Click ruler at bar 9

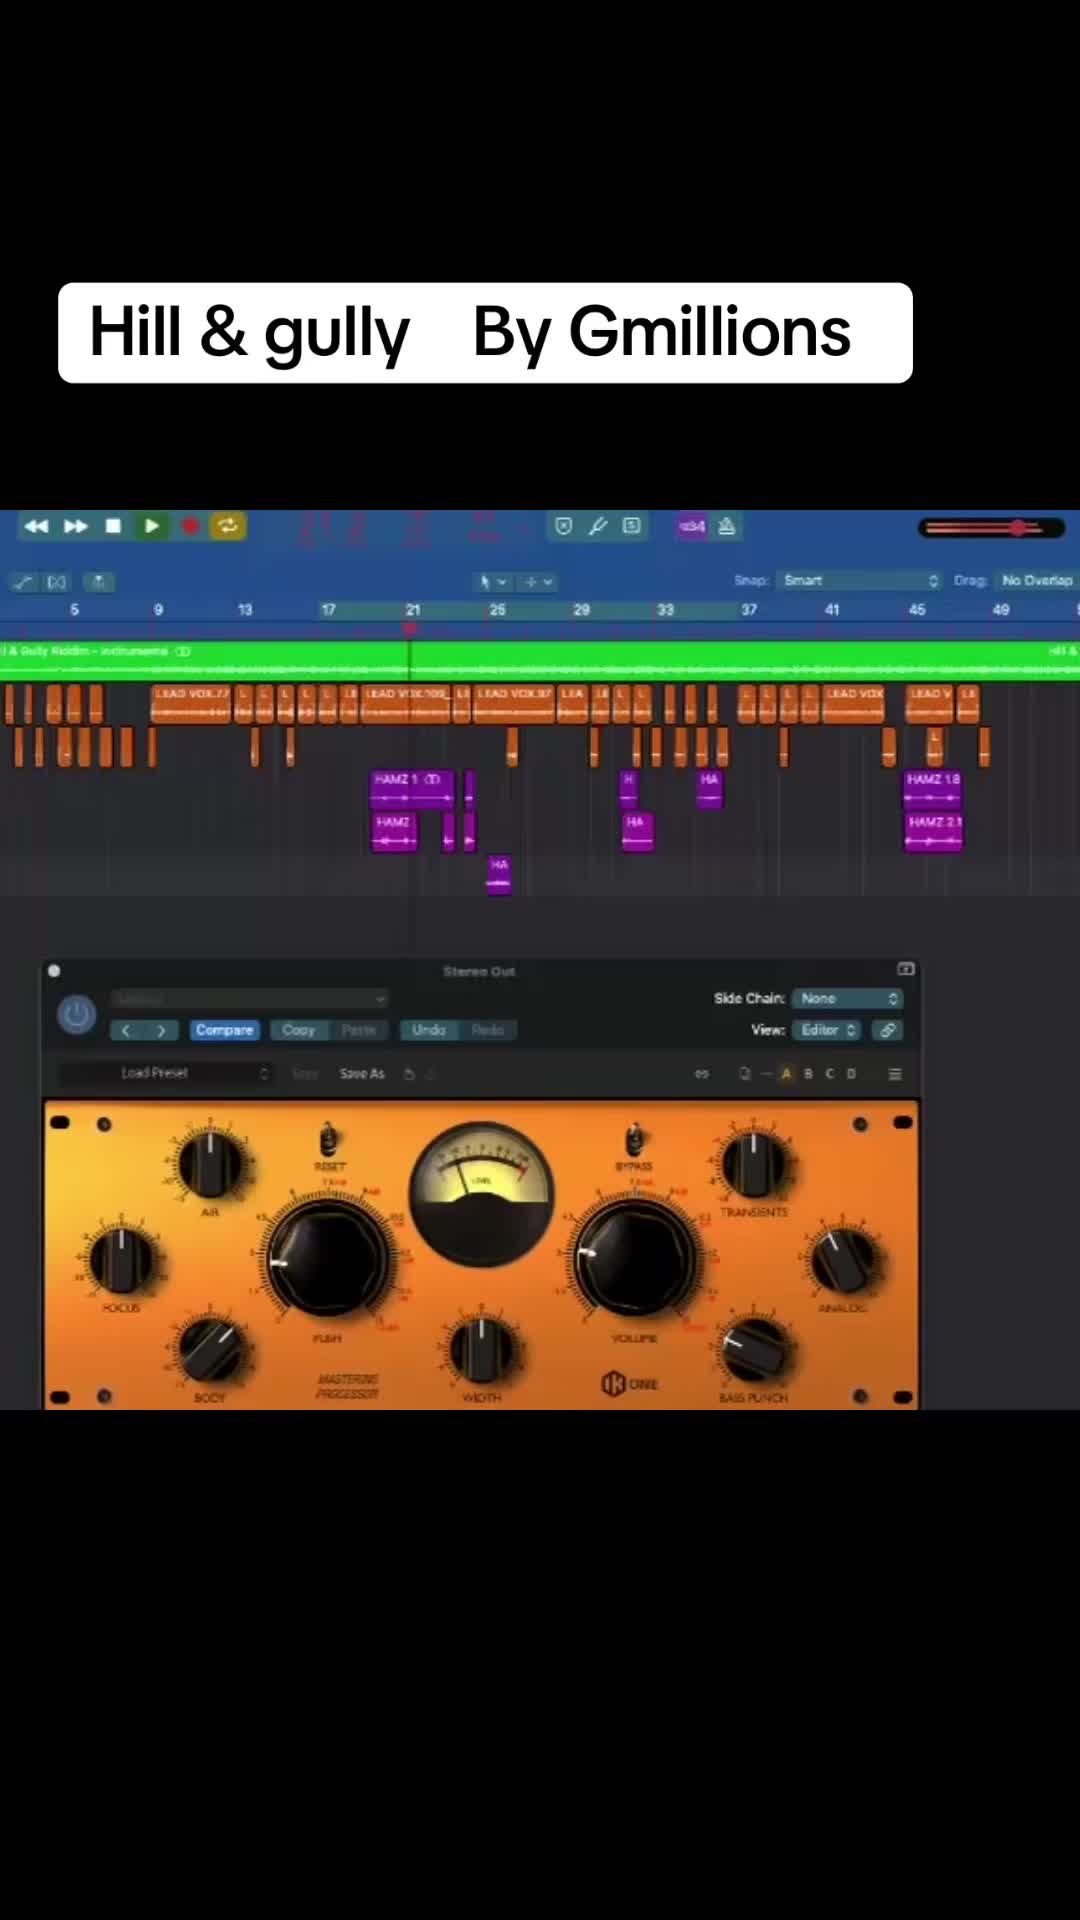(158, 609)
